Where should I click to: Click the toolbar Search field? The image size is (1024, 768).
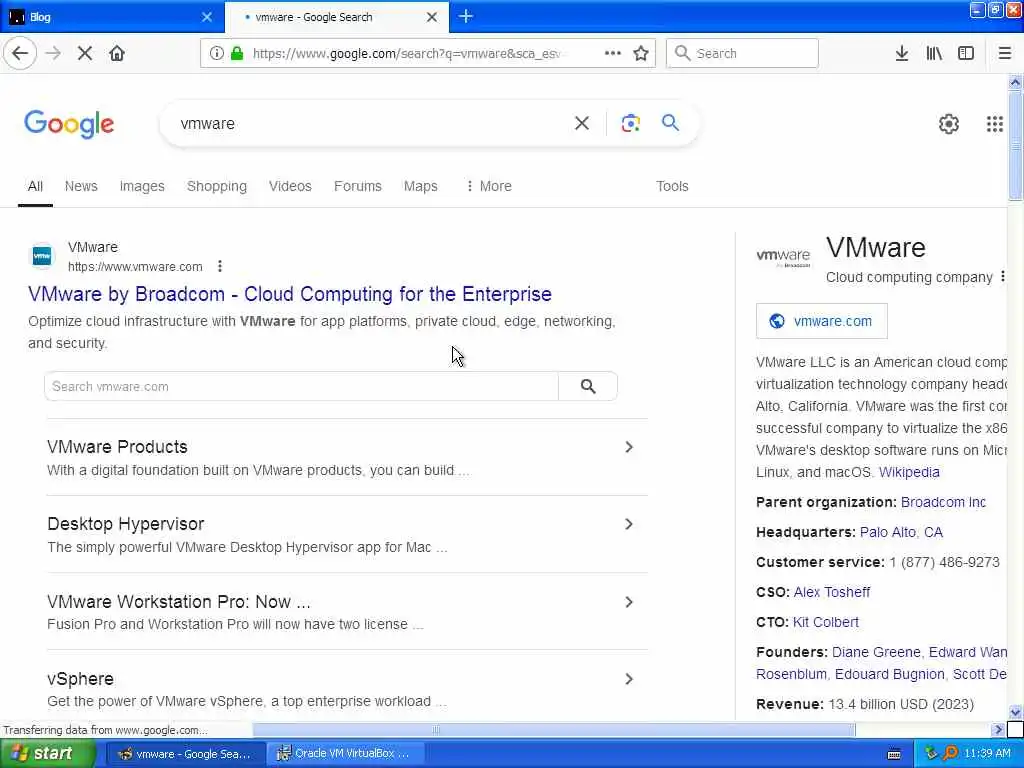742,54
